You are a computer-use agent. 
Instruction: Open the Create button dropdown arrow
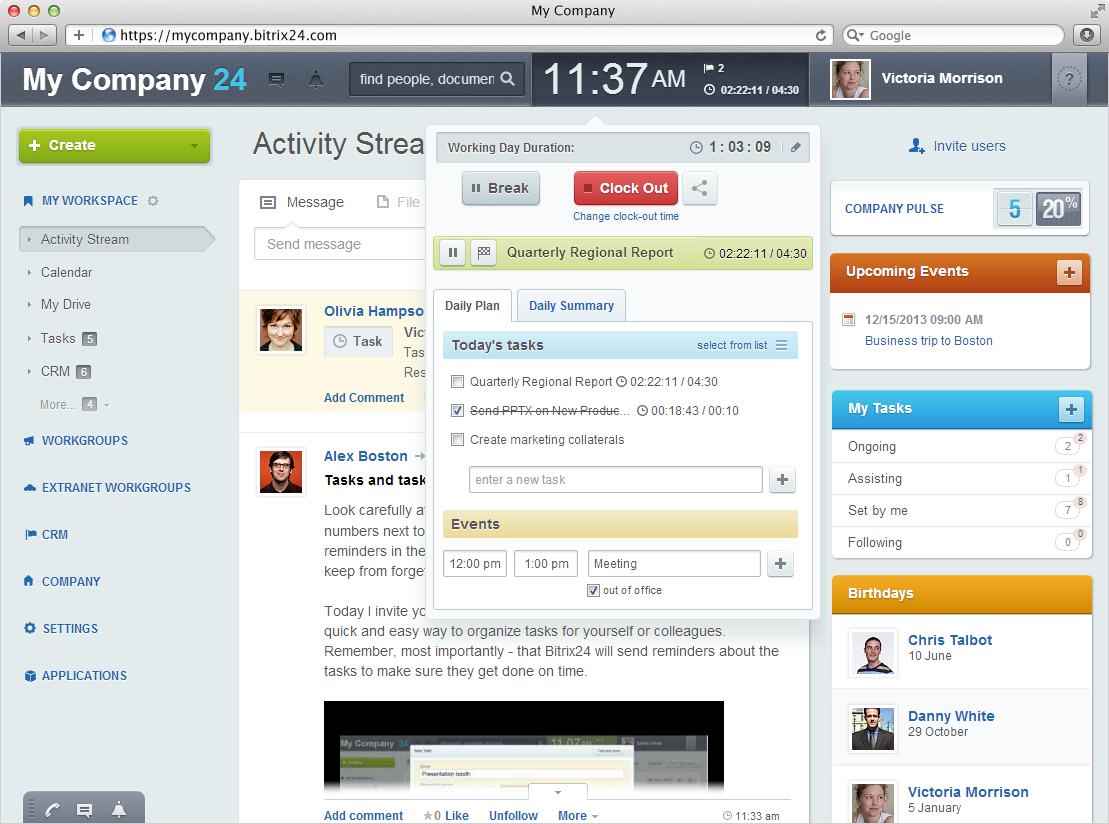[x=194, y=146]
